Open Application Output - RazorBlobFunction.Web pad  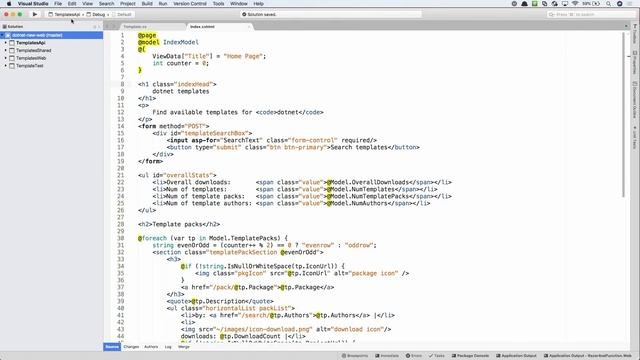[588, 356]
